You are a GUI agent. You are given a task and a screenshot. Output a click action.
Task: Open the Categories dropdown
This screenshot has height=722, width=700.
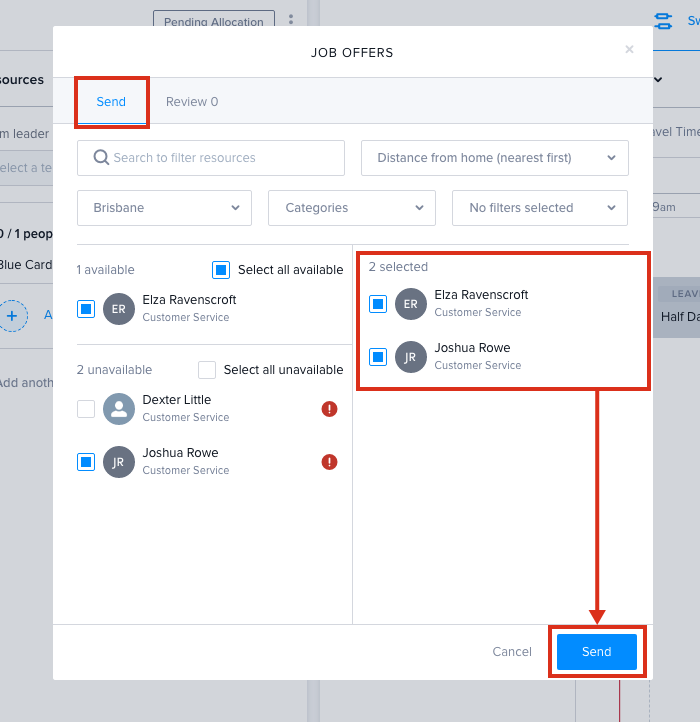pyautogui.click(x=351, y=208)
